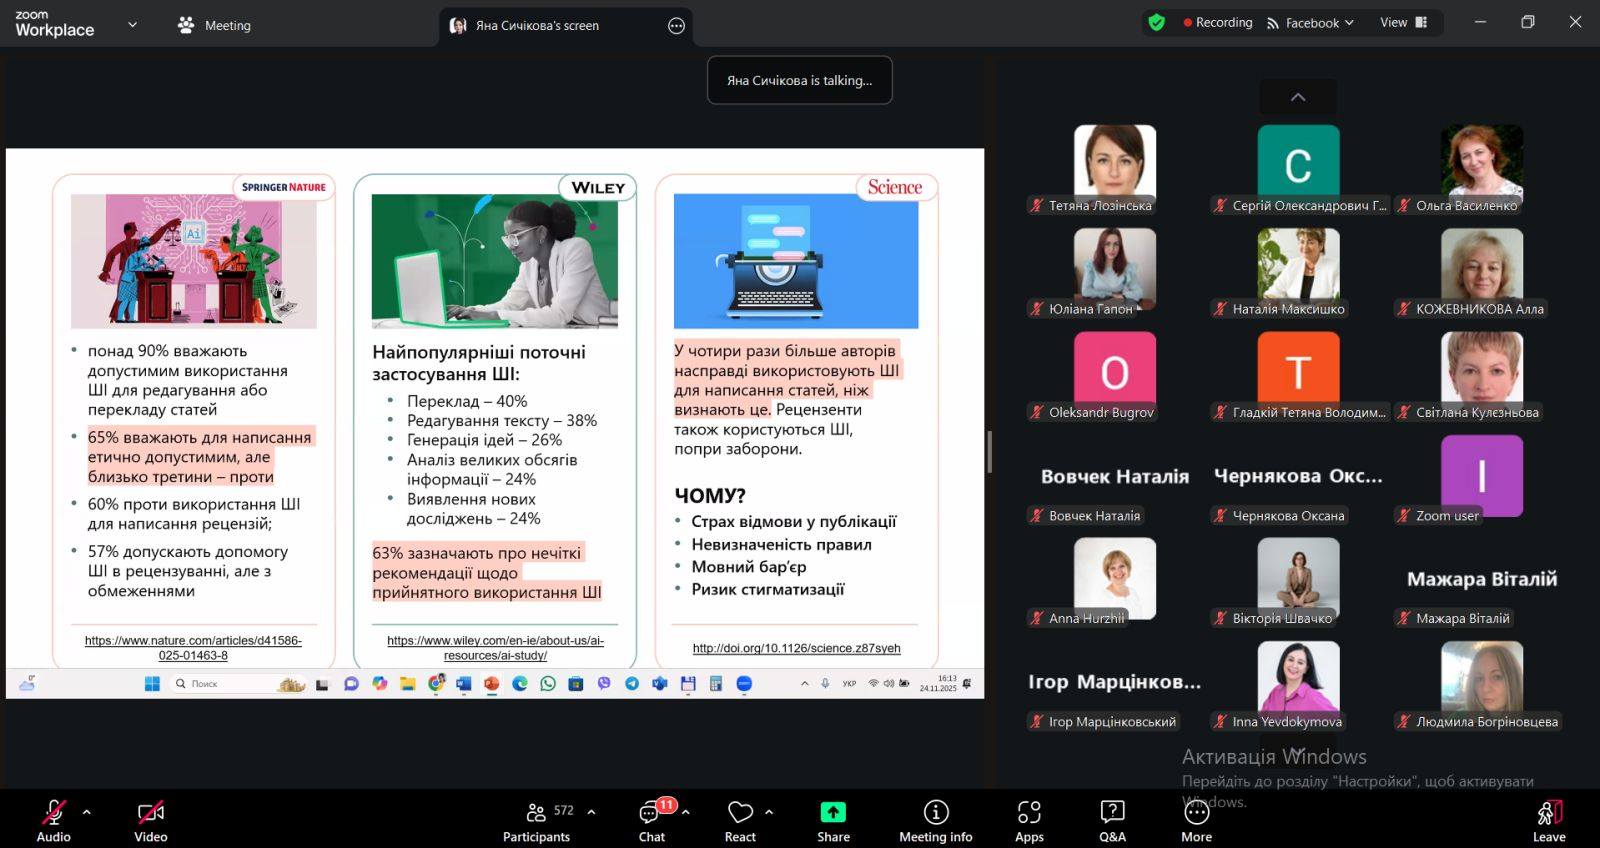The image size is (1600, 848).
Task: Open the Zoom Workplace dropdown chevron
Action: click(x=132, y=25)
